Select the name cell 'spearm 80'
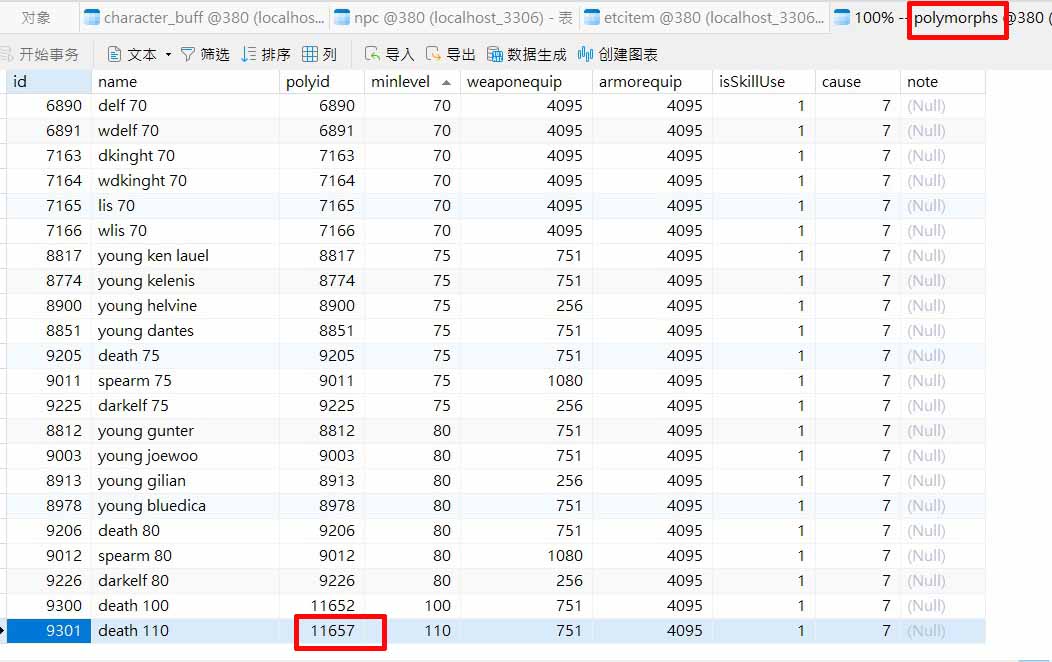Image resolution: width=1052 pixels, height=662 pixels. [185, 555]
